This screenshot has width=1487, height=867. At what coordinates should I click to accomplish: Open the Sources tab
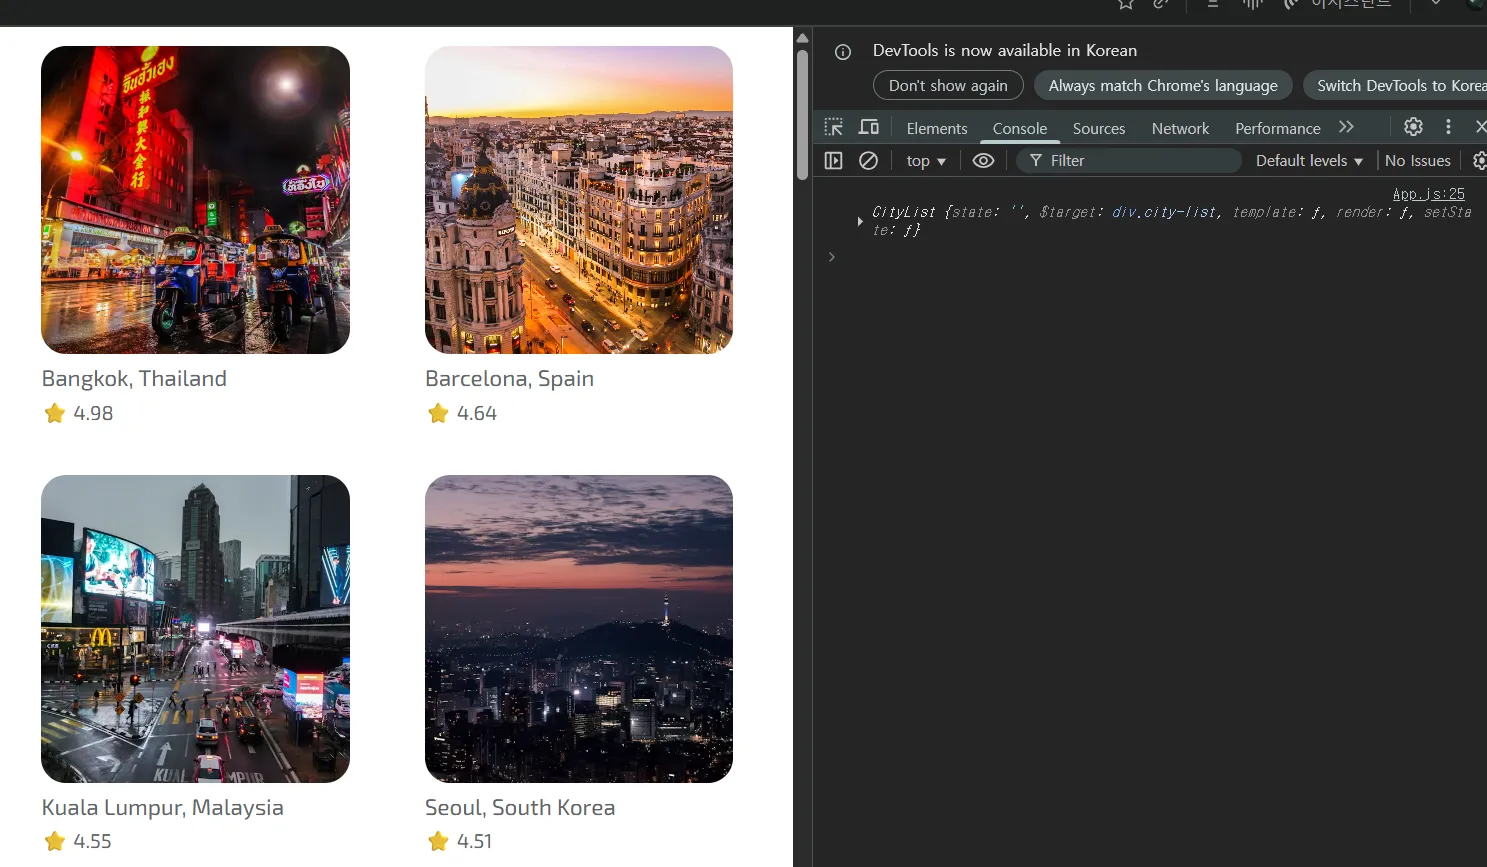pyautogui.click(x=1098, y=129)
